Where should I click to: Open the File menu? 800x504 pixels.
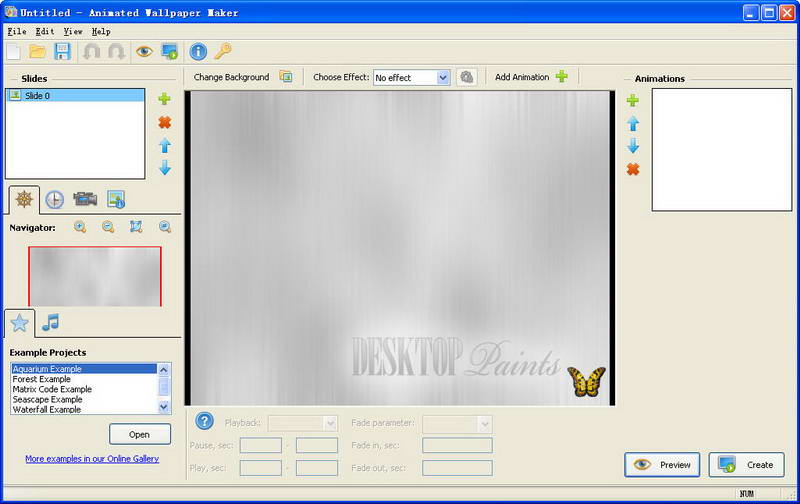pyautogui.click(x=17, y=32)
